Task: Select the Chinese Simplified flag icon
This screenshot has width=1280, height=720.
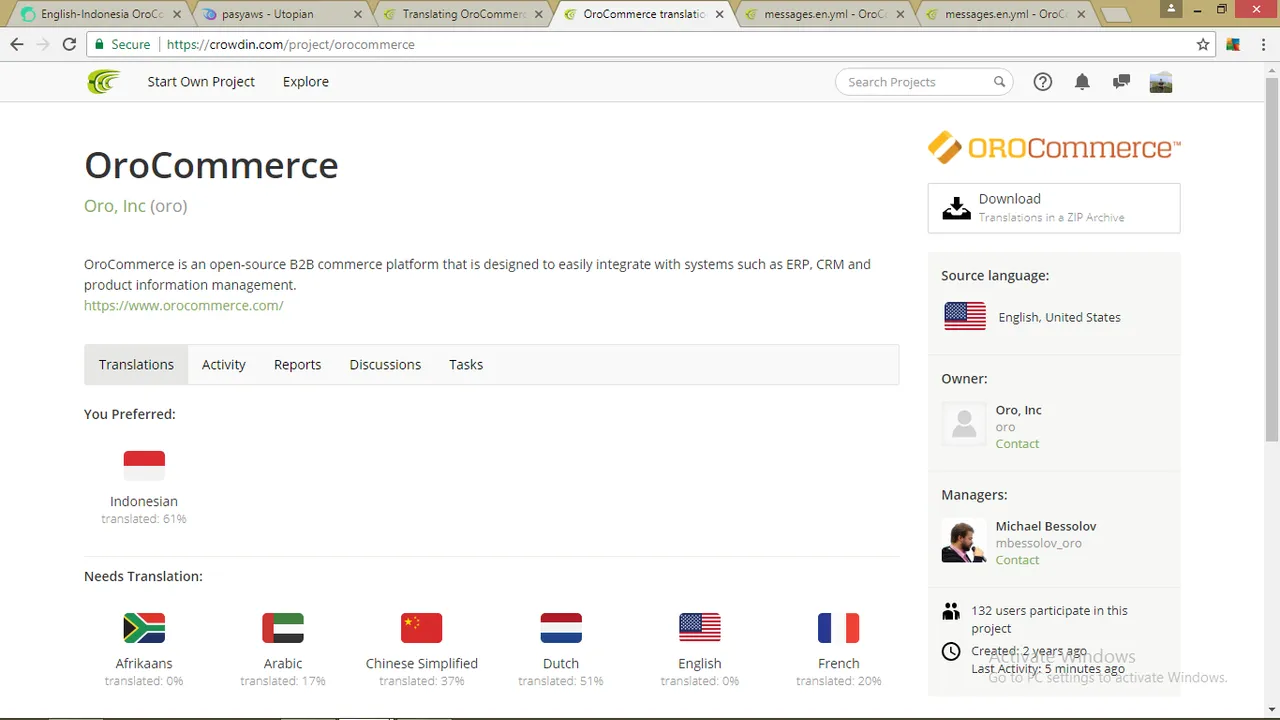Action: click(x=422, y=628)
